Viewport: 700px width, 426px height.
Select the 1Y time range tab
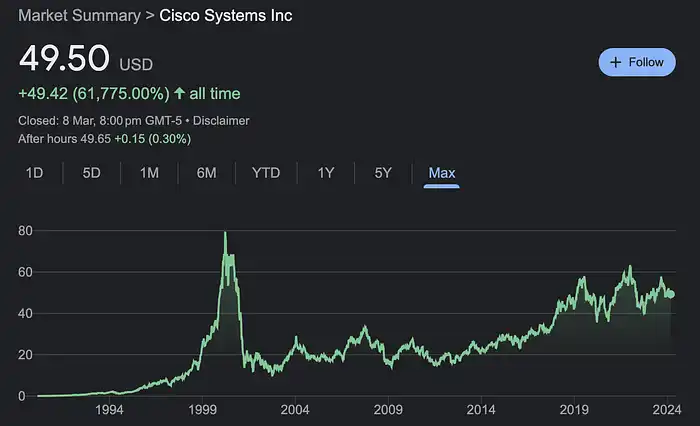pyautogui.click(x=326, y=173)
